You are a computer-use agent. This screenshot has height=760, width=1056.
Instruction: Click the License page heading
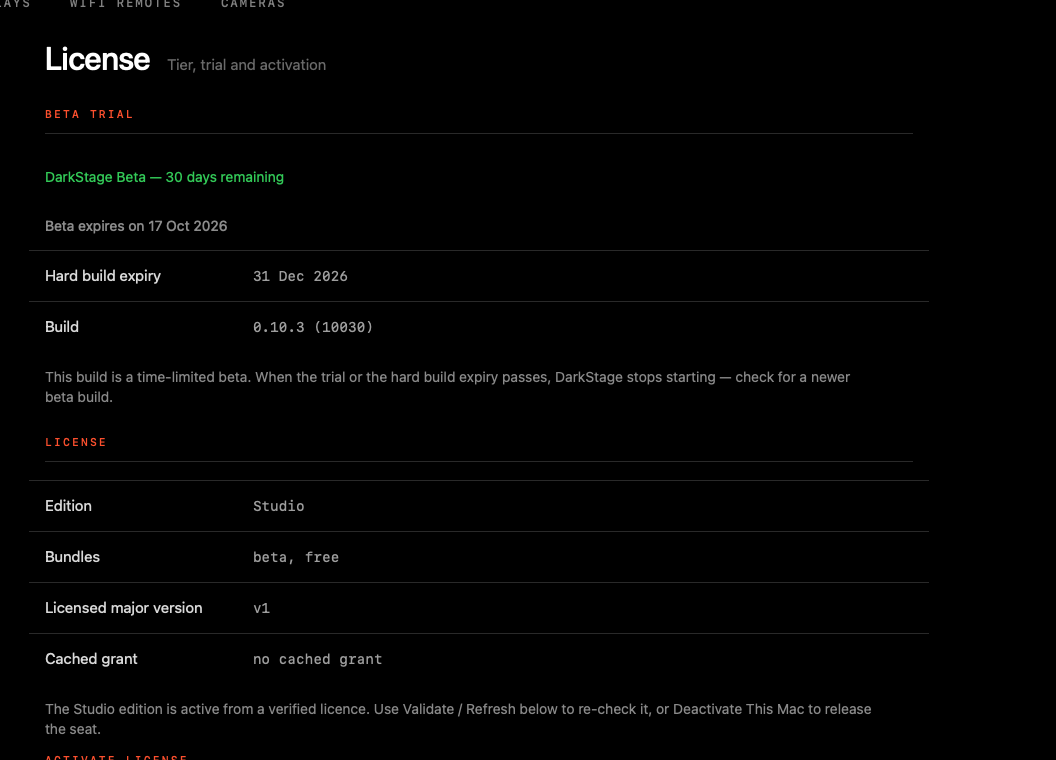(x=98, y=59)
